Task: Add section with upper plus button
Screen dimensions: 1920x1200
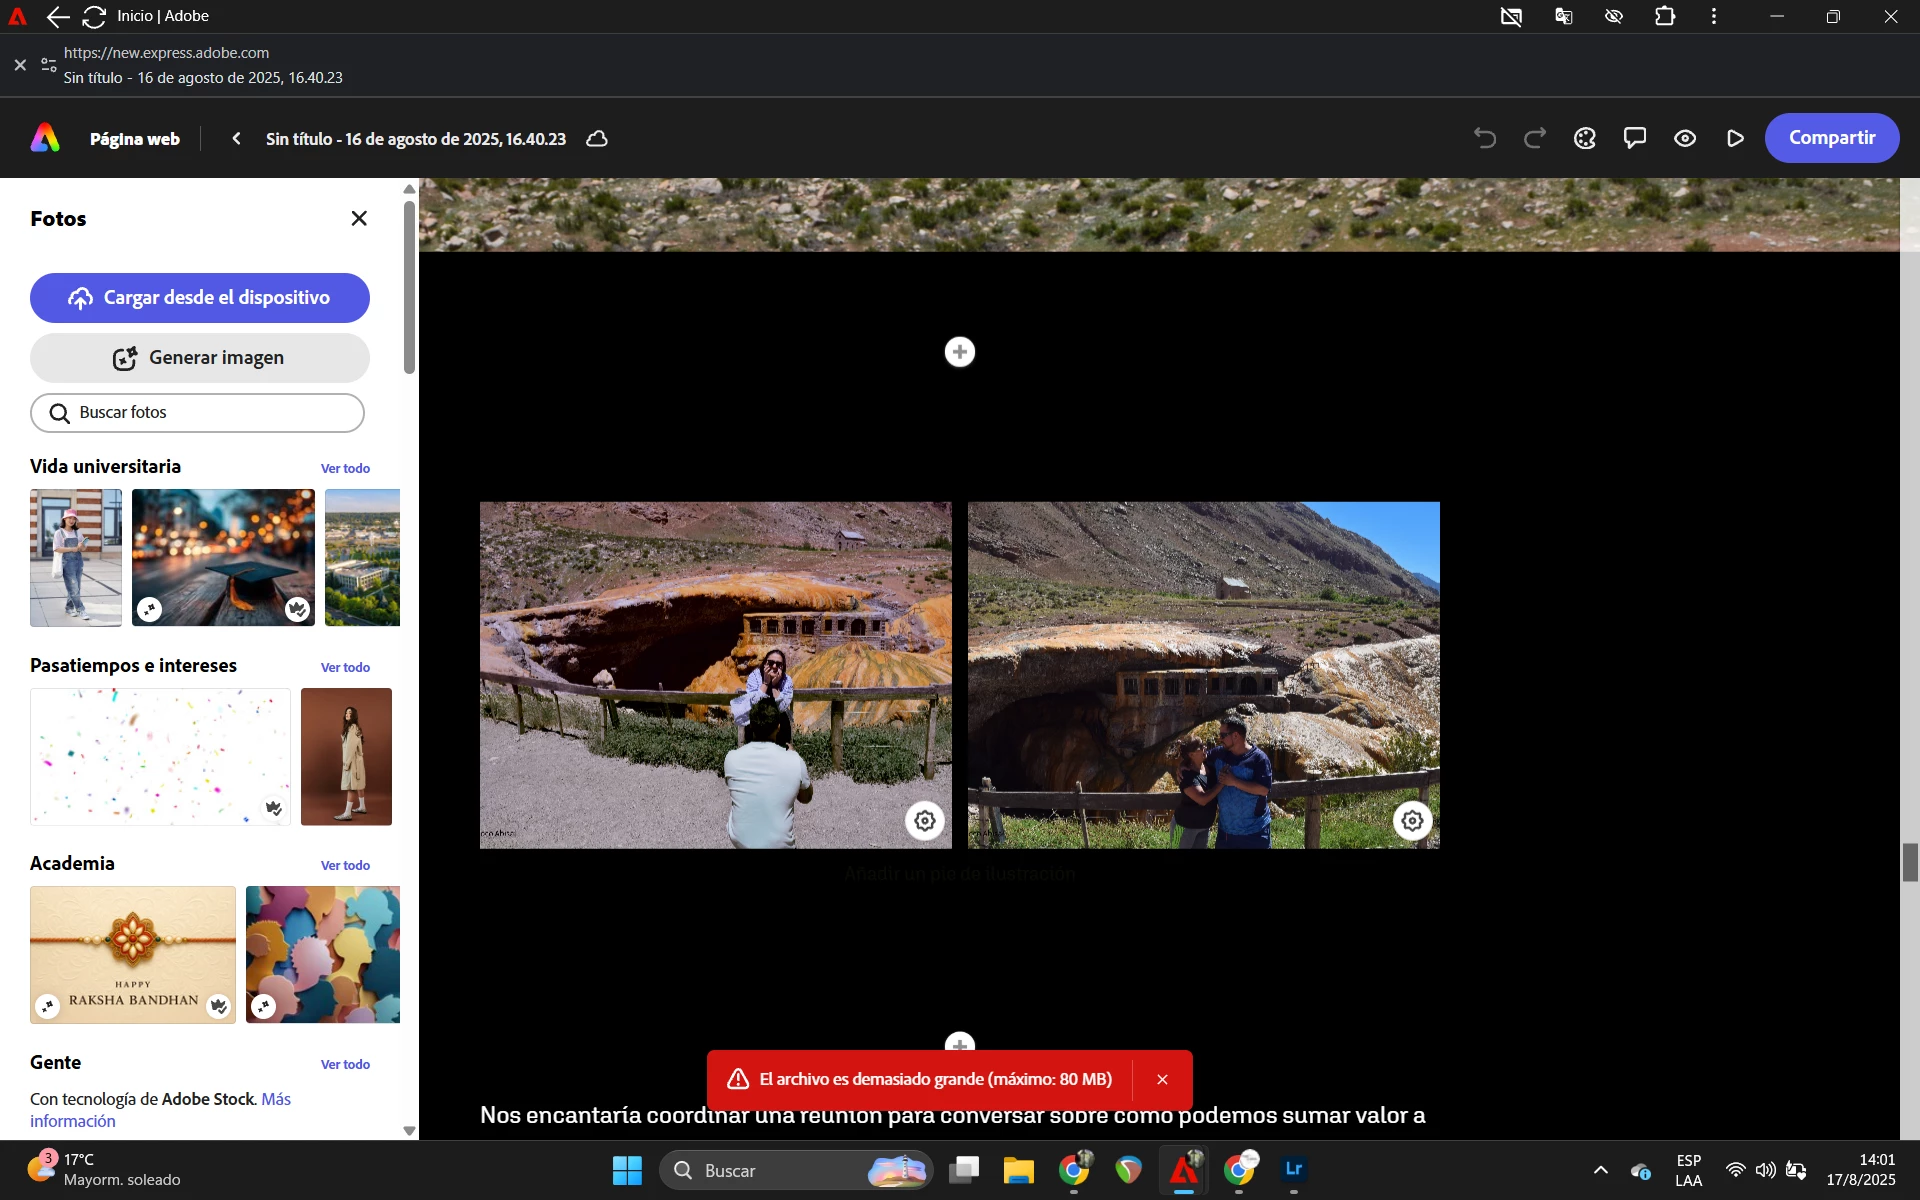Action: point(960,352)
